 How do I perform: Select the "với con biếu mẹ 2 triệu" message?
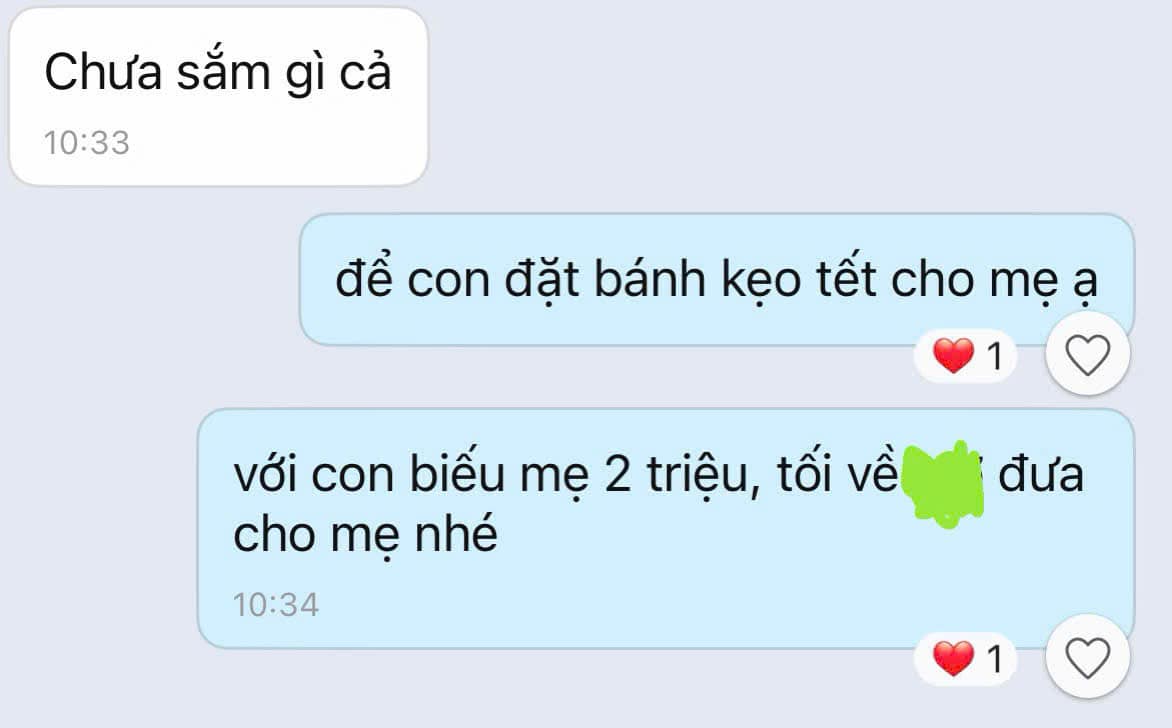click(x=666, y=528)
